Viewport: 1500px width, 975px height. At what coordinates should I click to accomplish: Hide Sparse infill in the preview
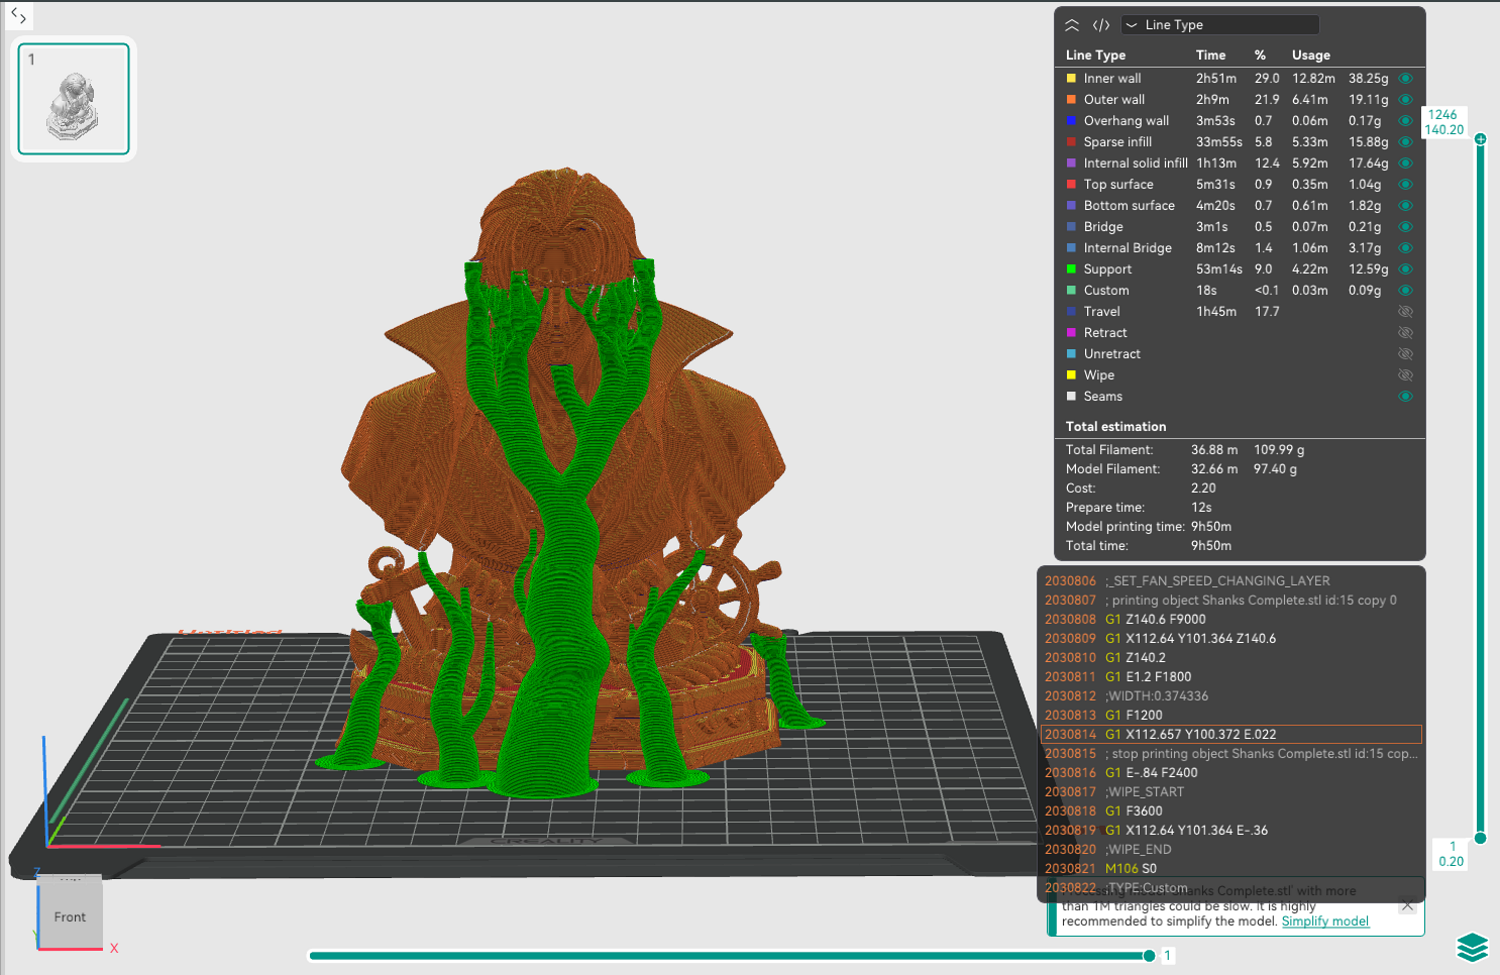(1405, 142)
